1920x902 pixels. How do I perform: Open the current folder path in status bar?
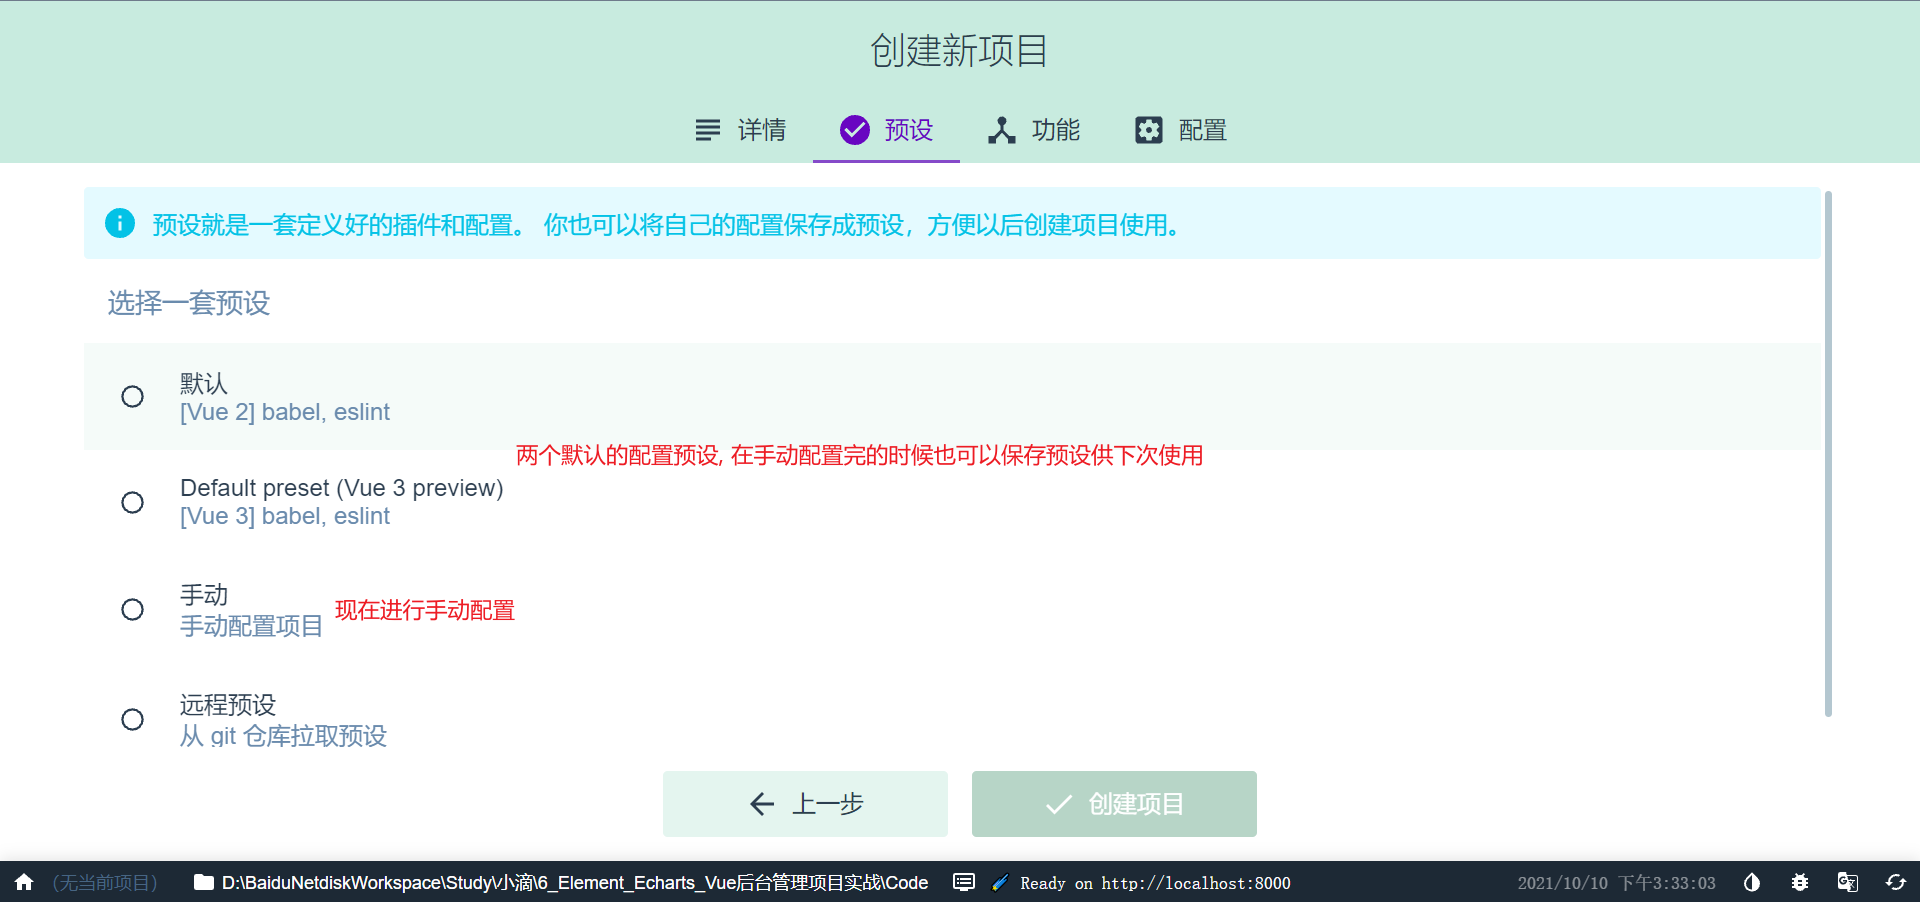pos(561,882)
